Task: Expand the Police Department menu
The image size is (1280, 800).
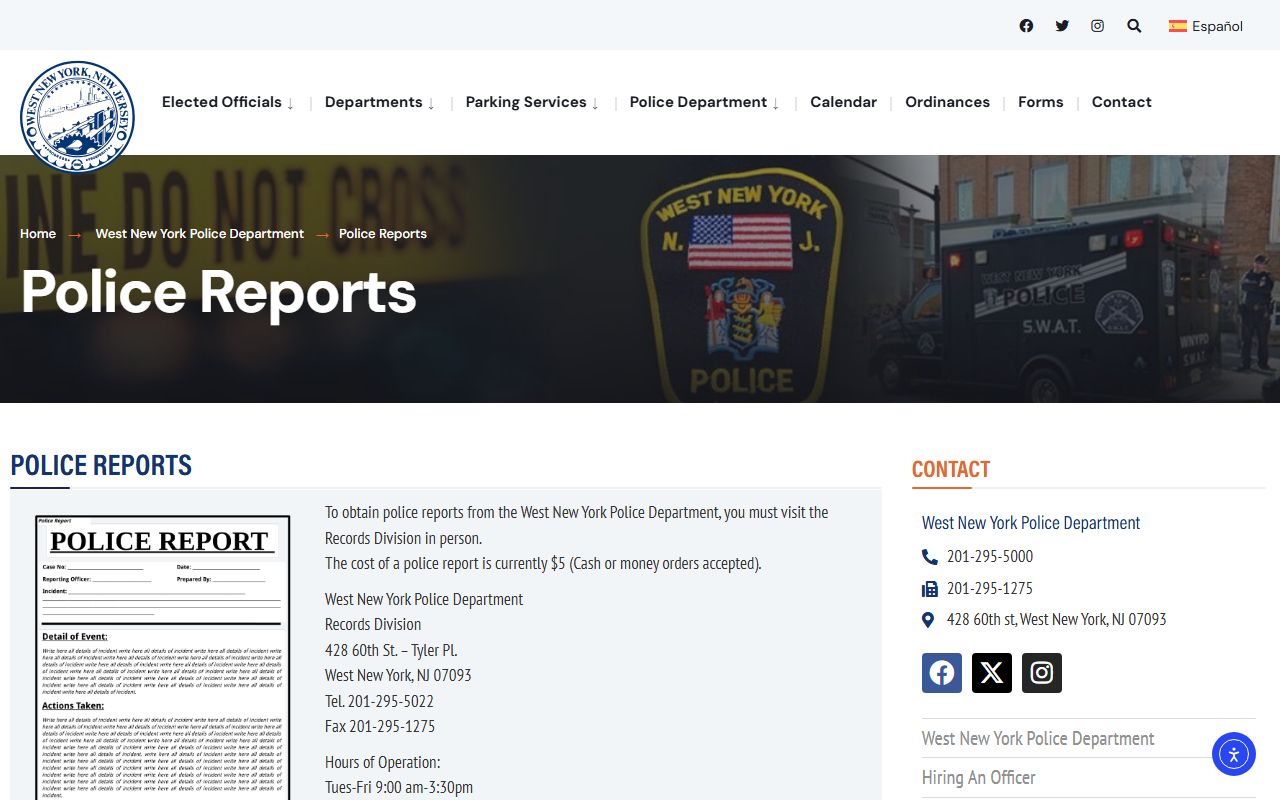Action: click(704, 102)
